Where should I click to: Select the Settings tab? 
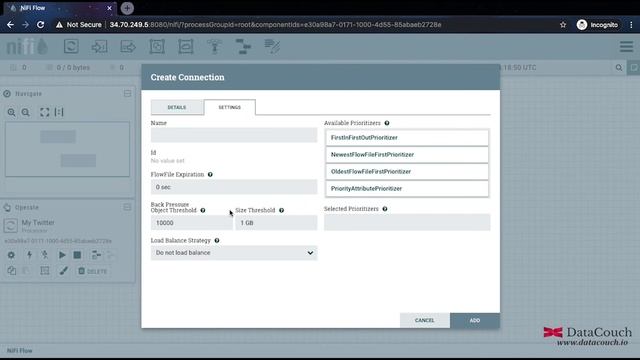coord(229,107)
